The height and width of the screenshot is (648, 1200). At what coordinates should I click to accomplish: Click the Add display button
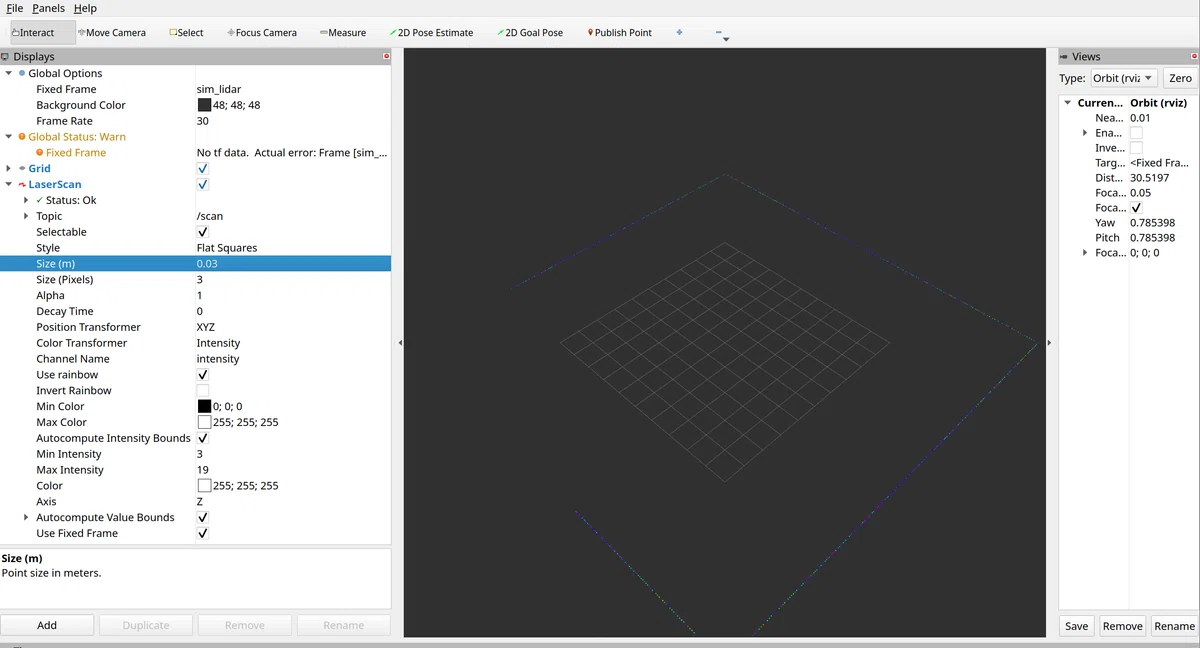coord(47,625)
